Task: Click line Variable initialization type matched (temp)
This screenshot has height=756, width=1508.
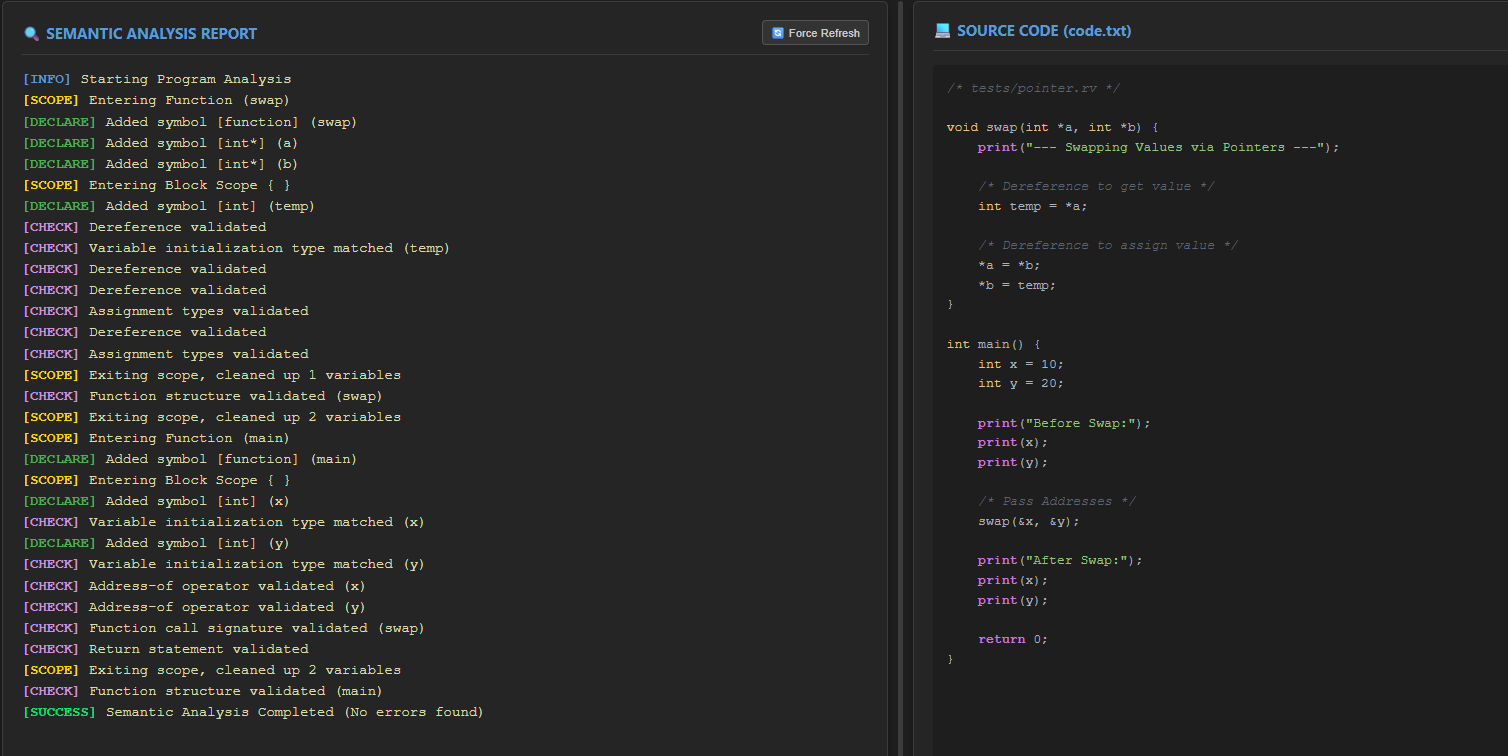Action: [236, 248]
